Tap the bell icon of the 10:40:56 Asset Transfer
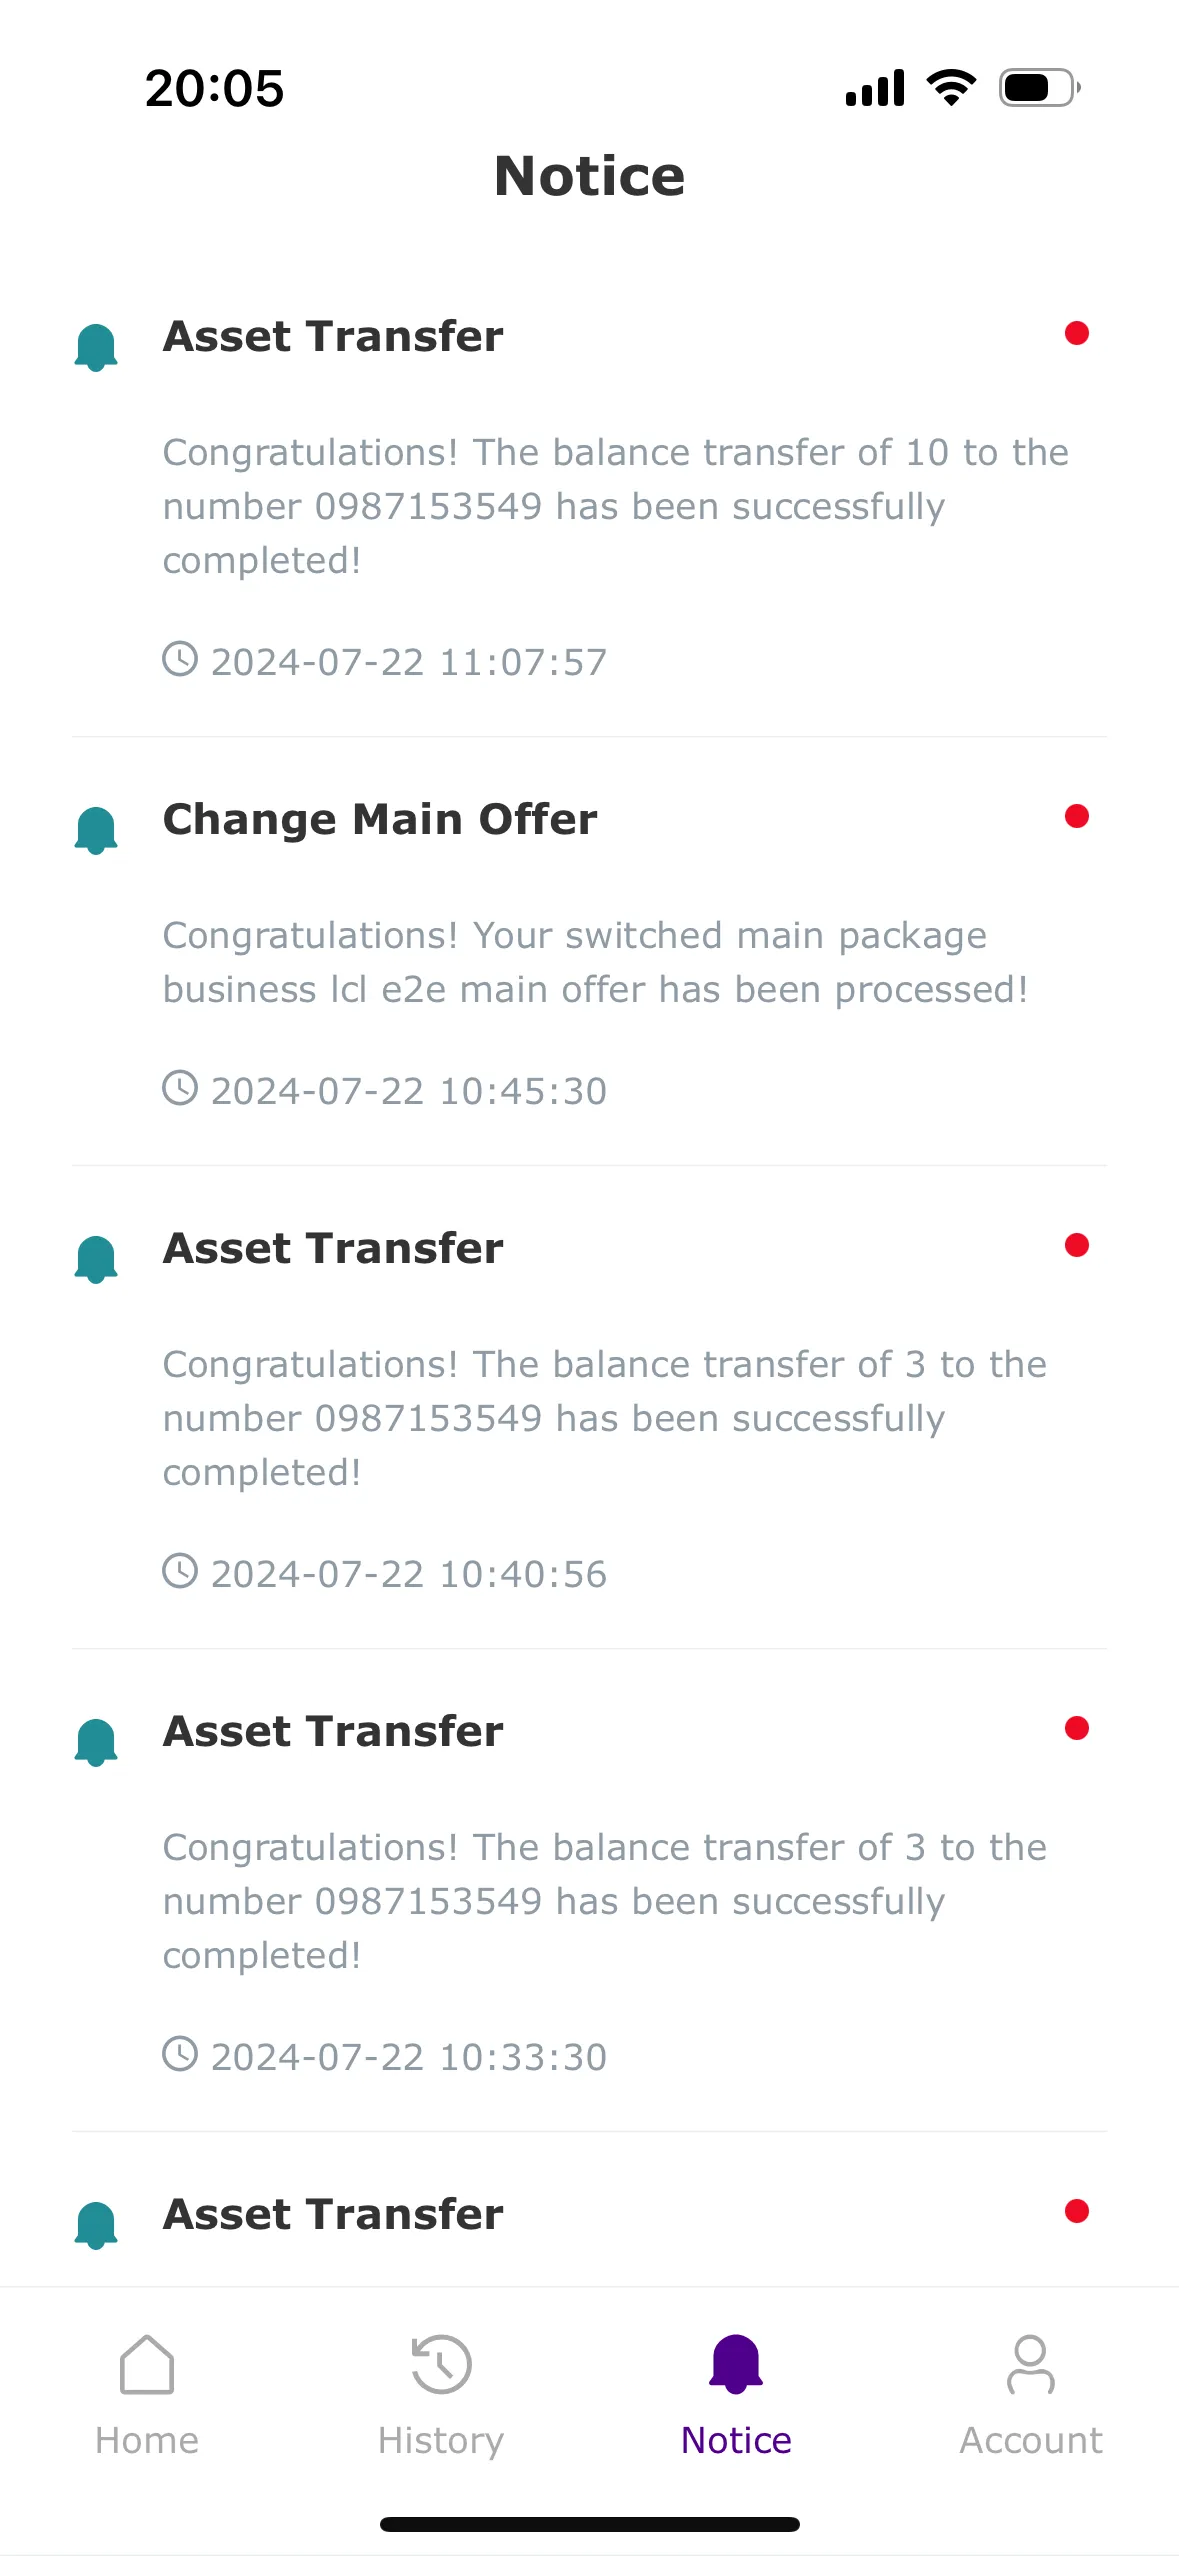The image size is (1179, 2556). tap(96, 1259)
